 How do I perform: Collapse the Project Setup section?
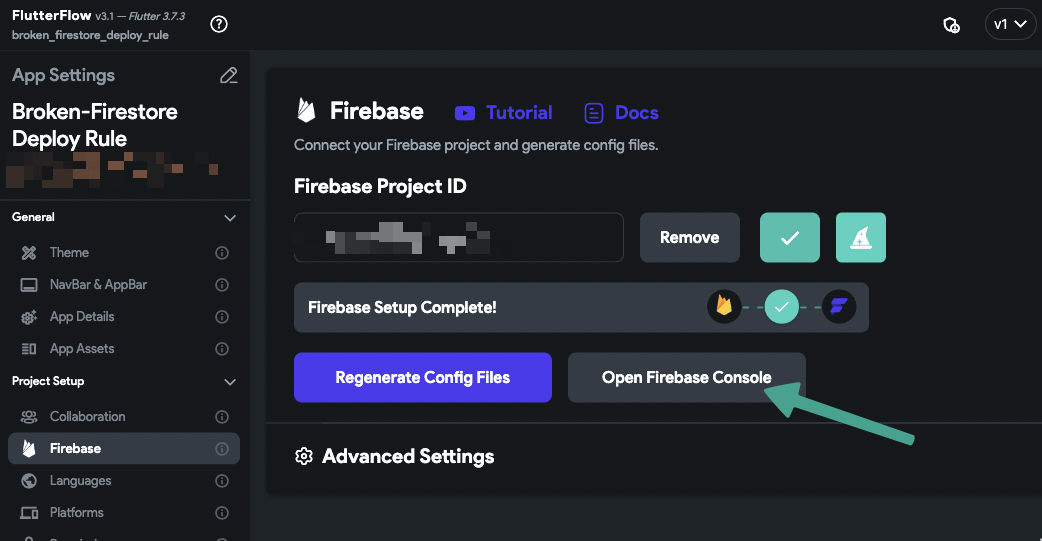pos(230,382)
